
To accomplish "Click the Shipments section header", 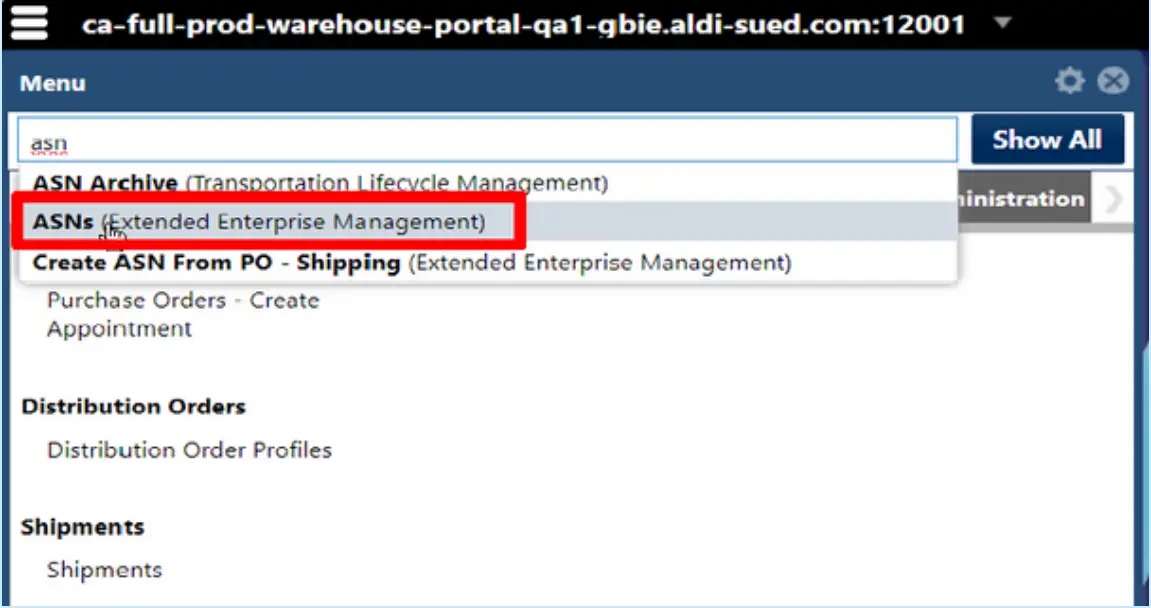I will [81, 526].
